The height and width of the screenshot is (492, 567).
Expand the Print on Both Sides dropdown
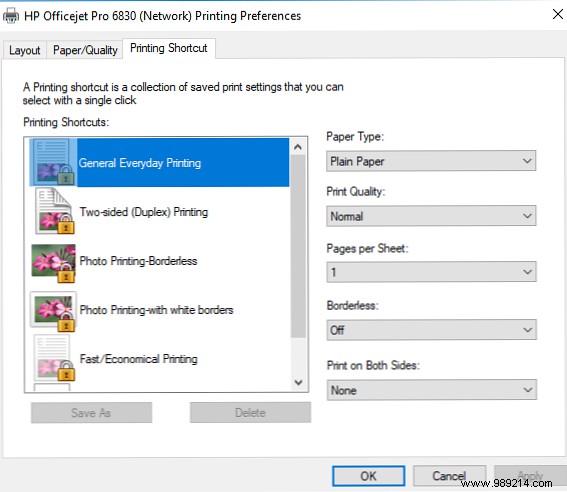432,390
